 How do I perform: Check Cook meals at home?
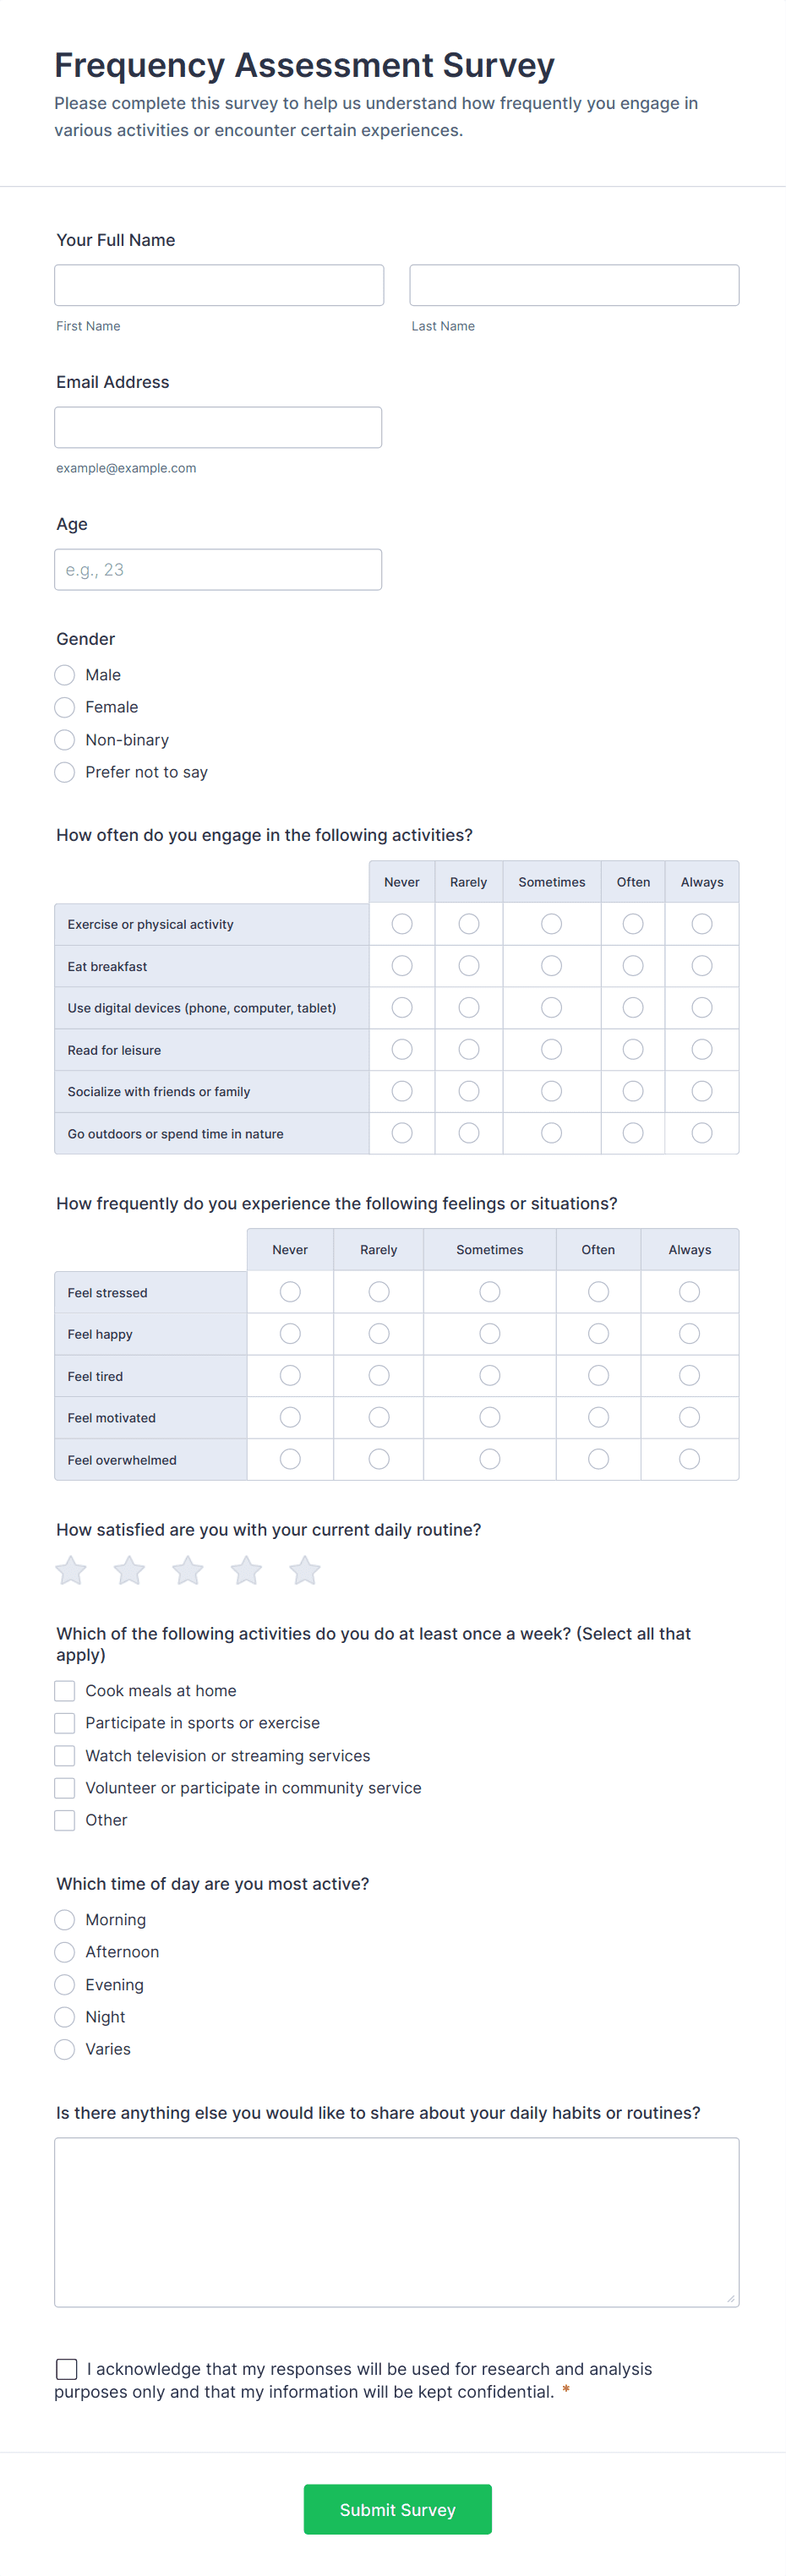point(65,1691)
